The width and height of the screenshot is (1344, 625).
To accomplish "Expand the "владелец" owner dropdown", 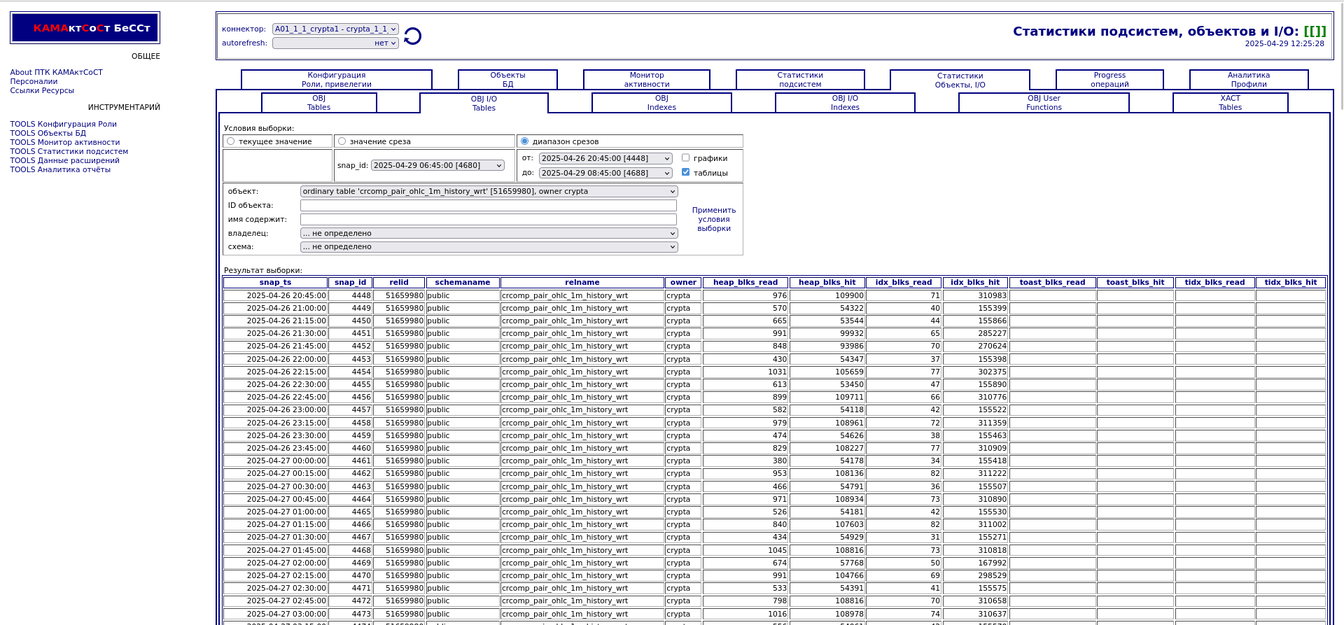I will point(488,233).
